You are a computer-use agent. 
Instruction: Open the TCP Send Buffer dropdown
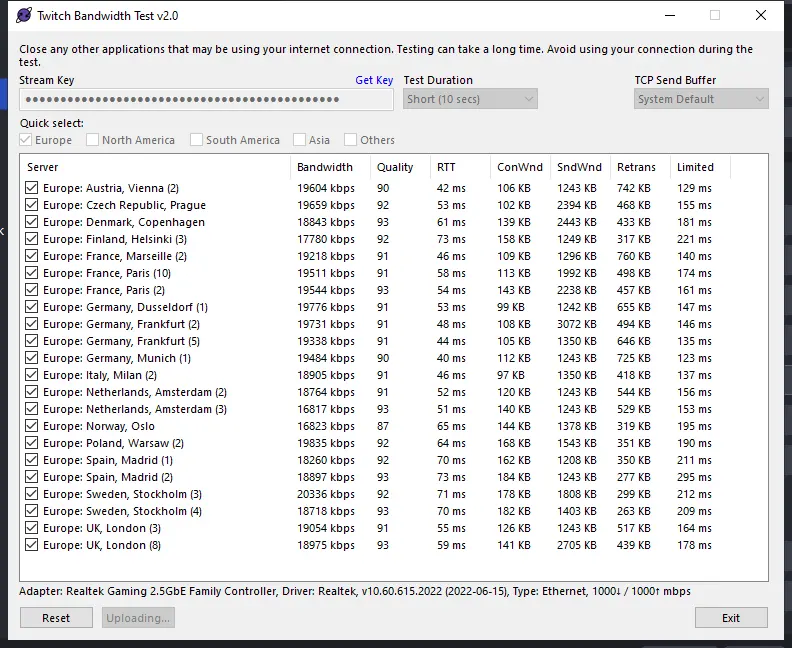coord(701,99)
